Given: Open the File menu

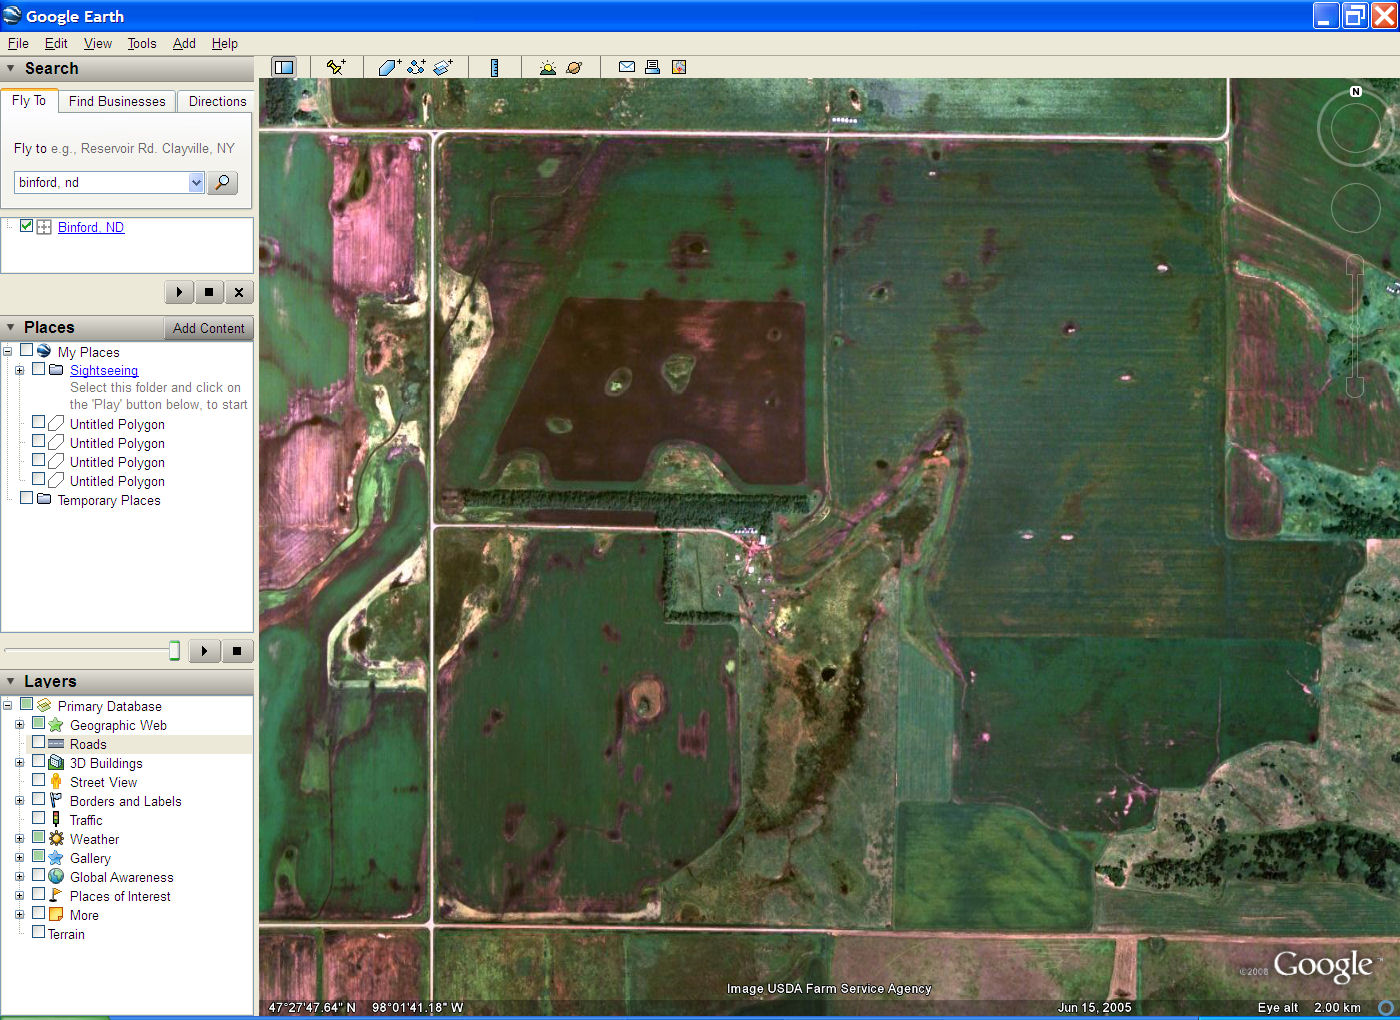Looking at the screenshot, I should [18, 43].
